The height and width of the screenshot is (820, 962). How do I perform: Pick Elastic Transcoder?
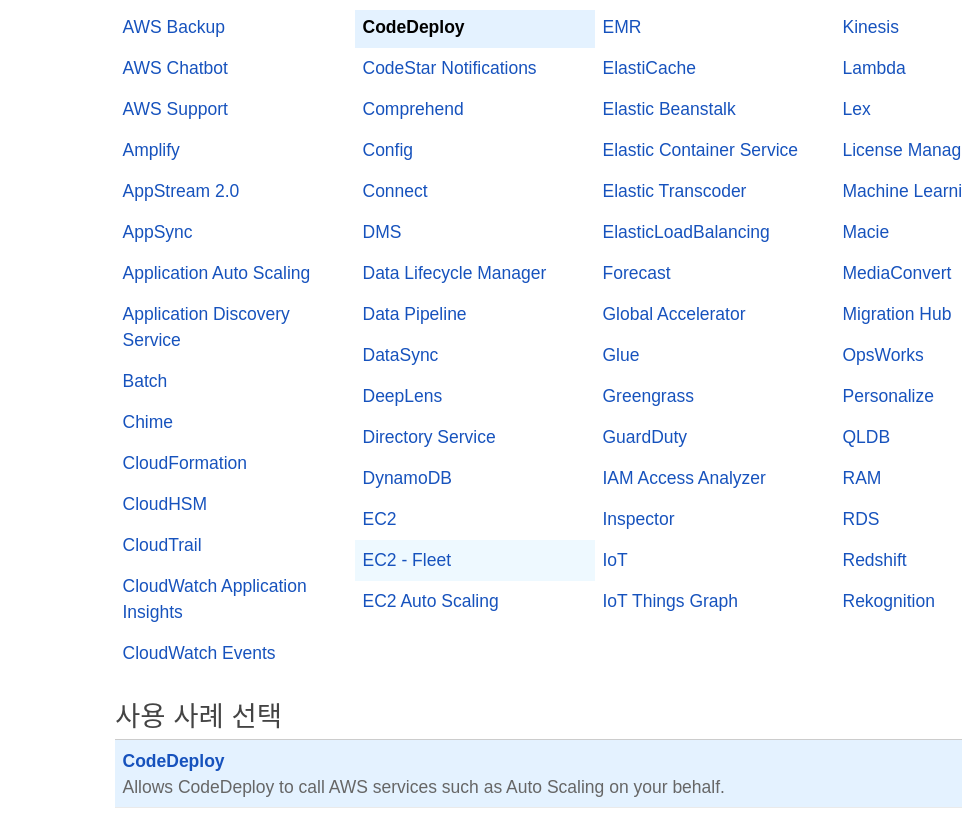(x=674, y=191)
